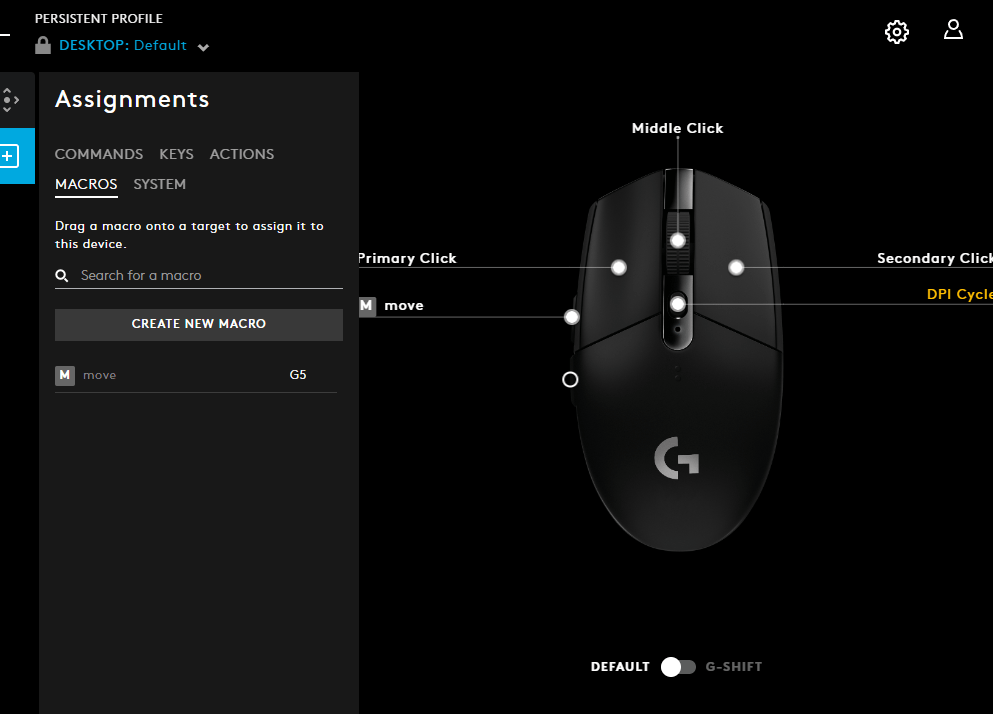Click the M icon of move macro row

(65, 375)
